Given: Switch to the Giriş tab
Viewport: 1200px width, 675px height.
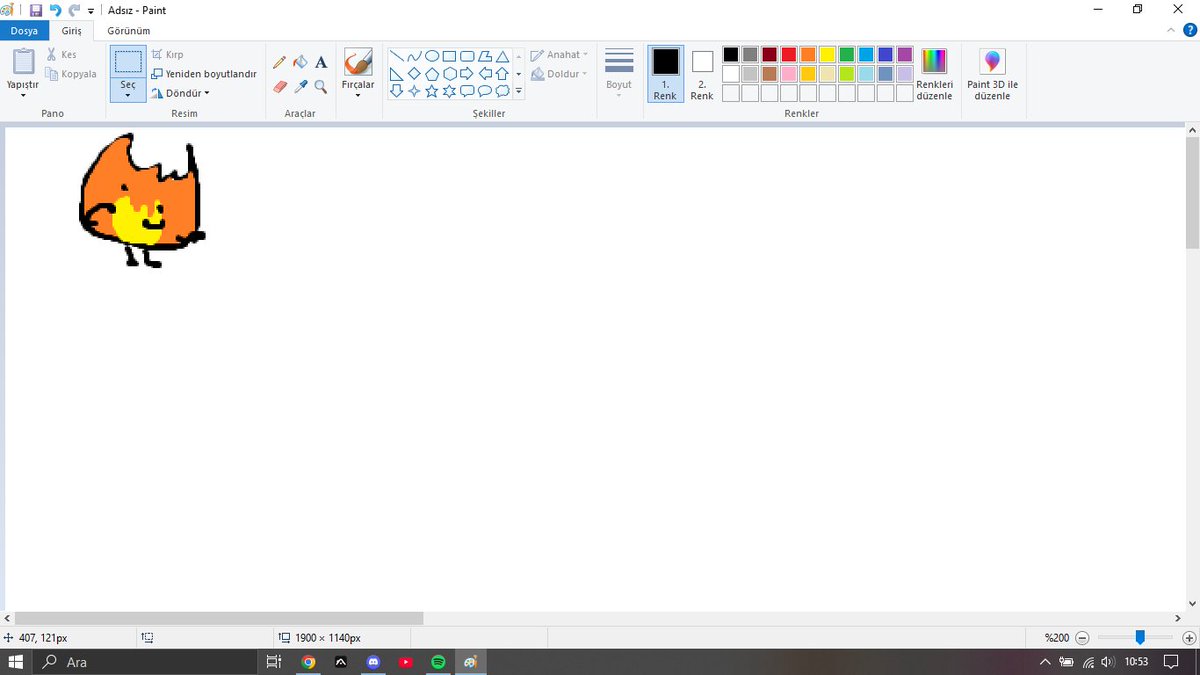Looking at the screenshot, I should pos(72,31).
